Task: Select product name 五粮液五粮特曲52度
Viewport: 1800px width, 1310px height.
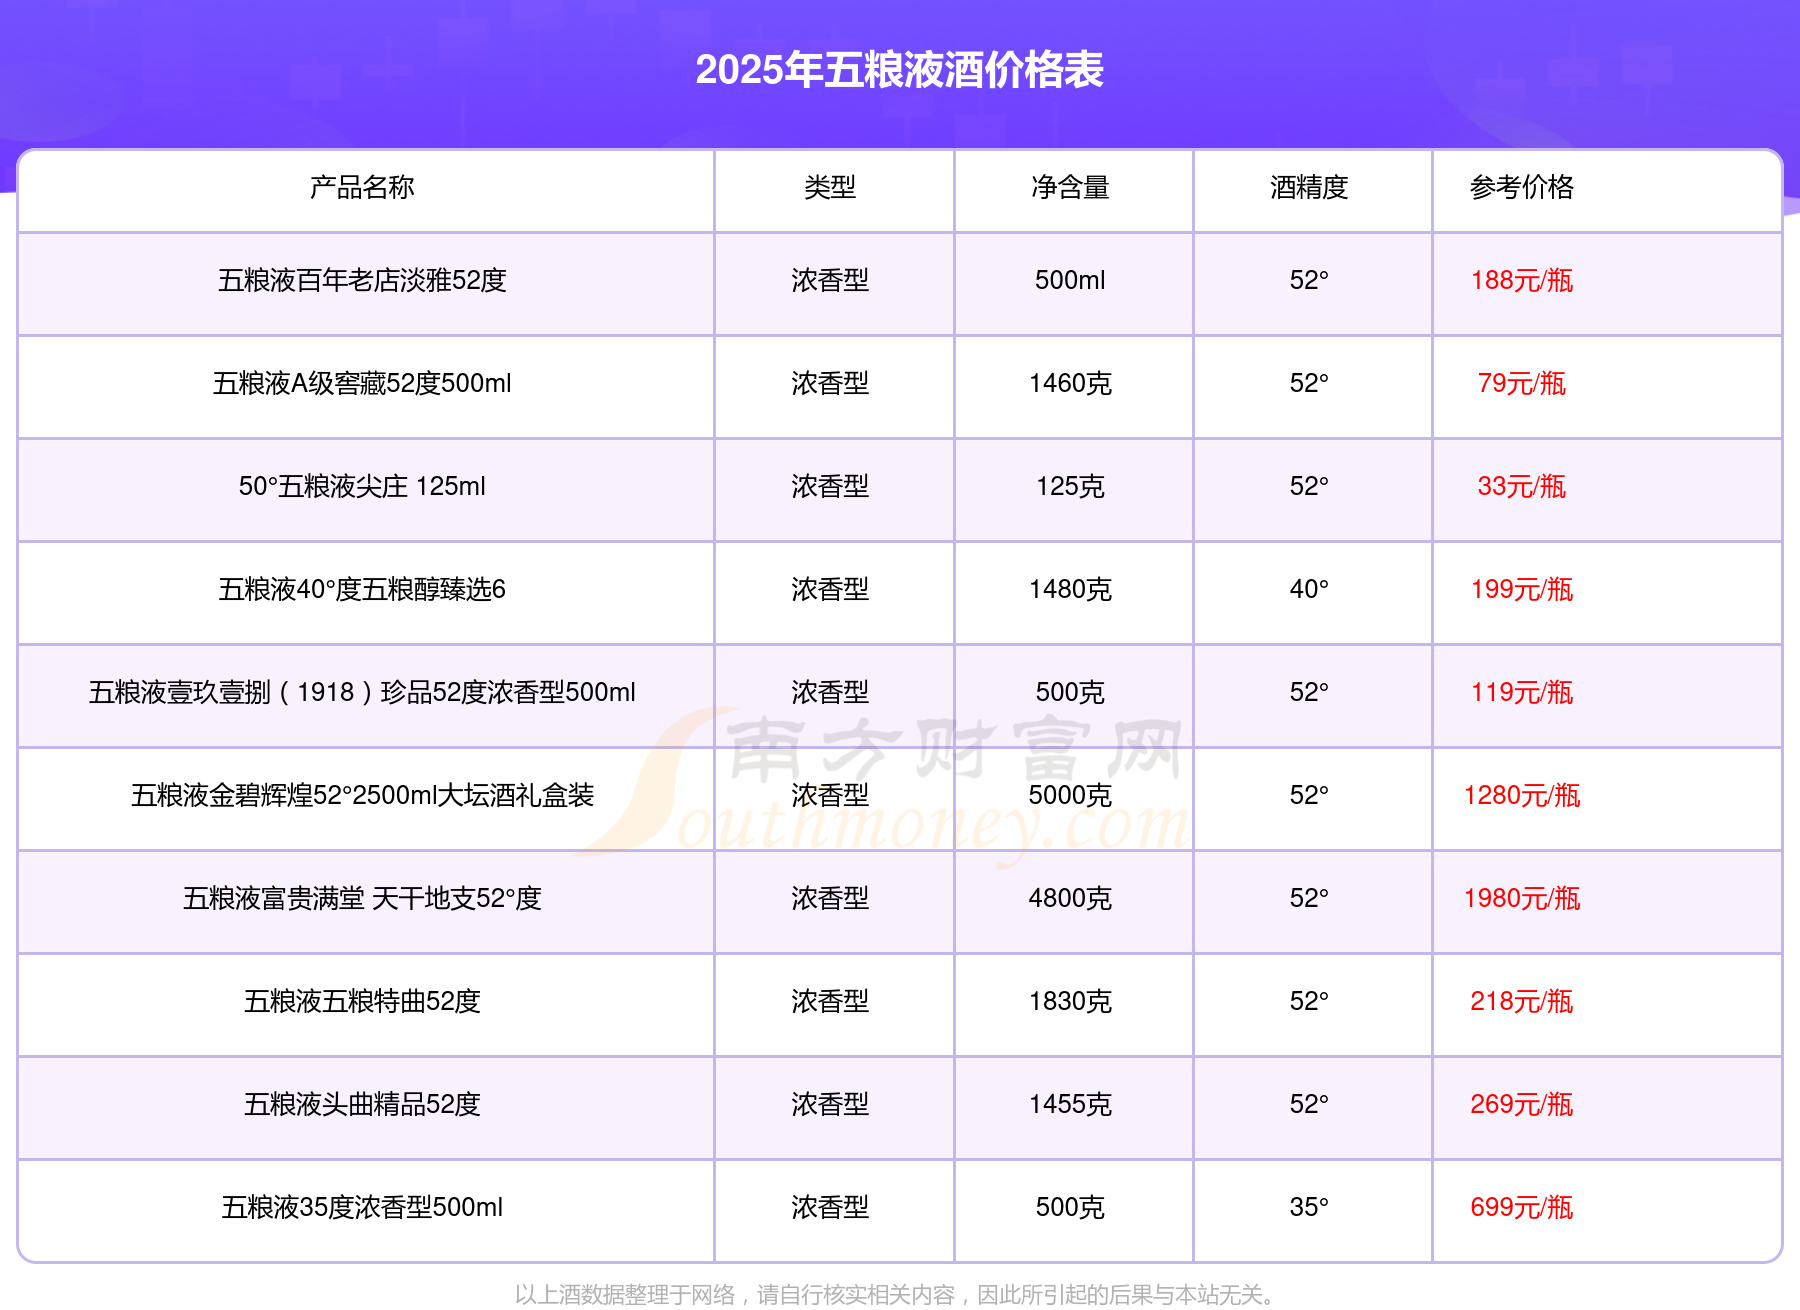Action: [x=362, y=1001]
